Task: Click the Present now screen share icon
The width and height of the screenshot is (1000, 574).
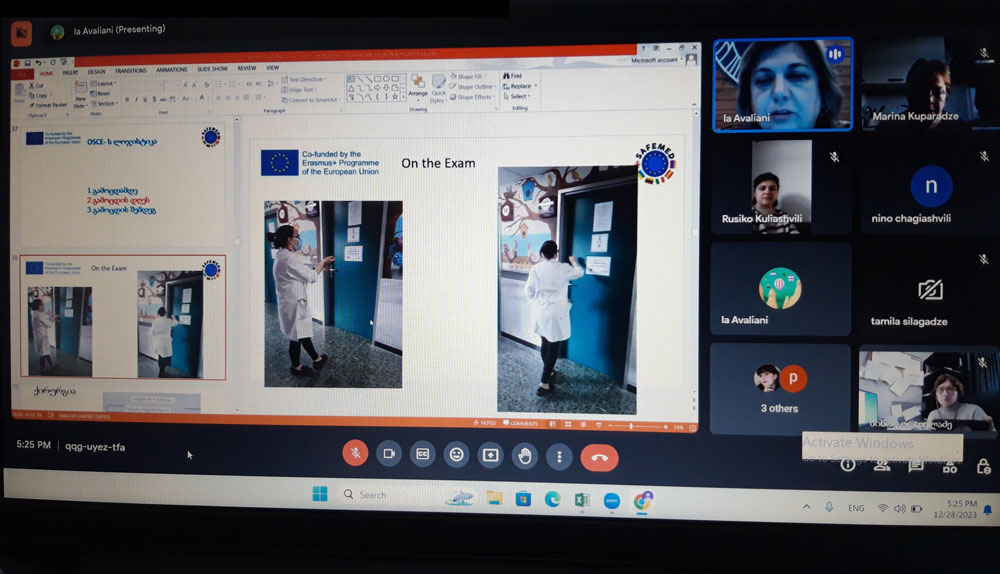Action: click(x=491, y=455)
